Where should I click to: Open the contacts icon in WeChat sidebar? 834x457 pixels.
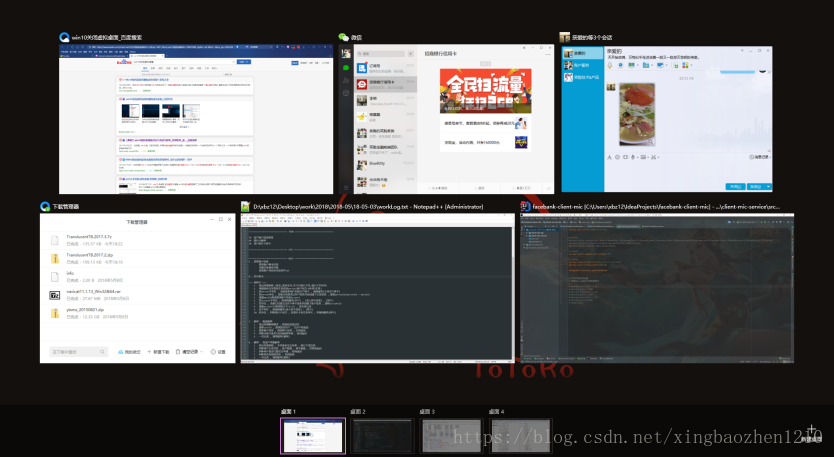click(346, 80)
